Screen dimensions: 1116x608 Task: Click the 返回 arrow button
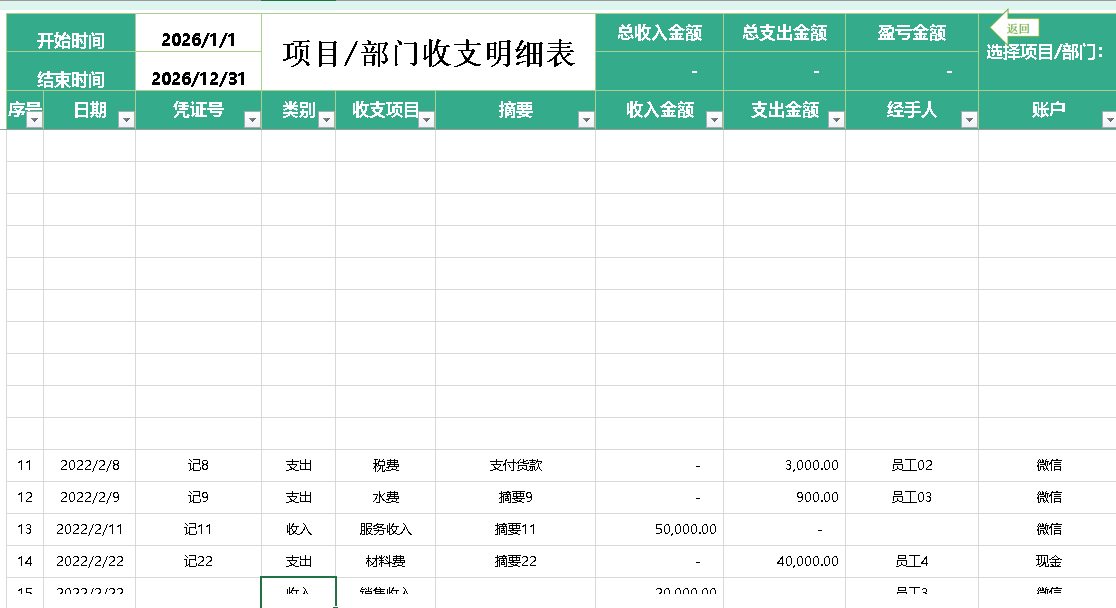[x=1014, y=28]
